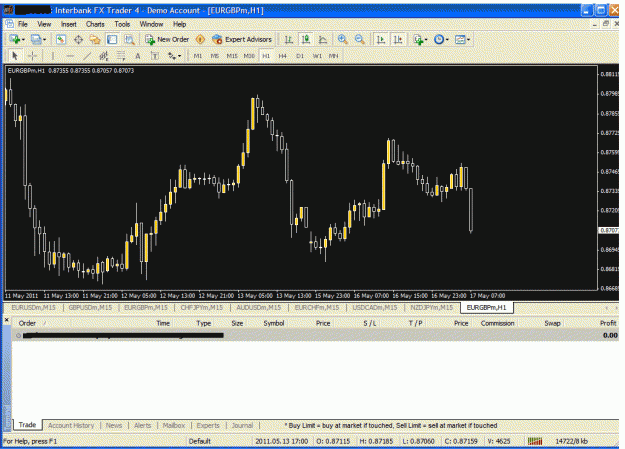Sort trades by Order column header
The width and height of the screenshot is (625, 449).
[27, 323]
